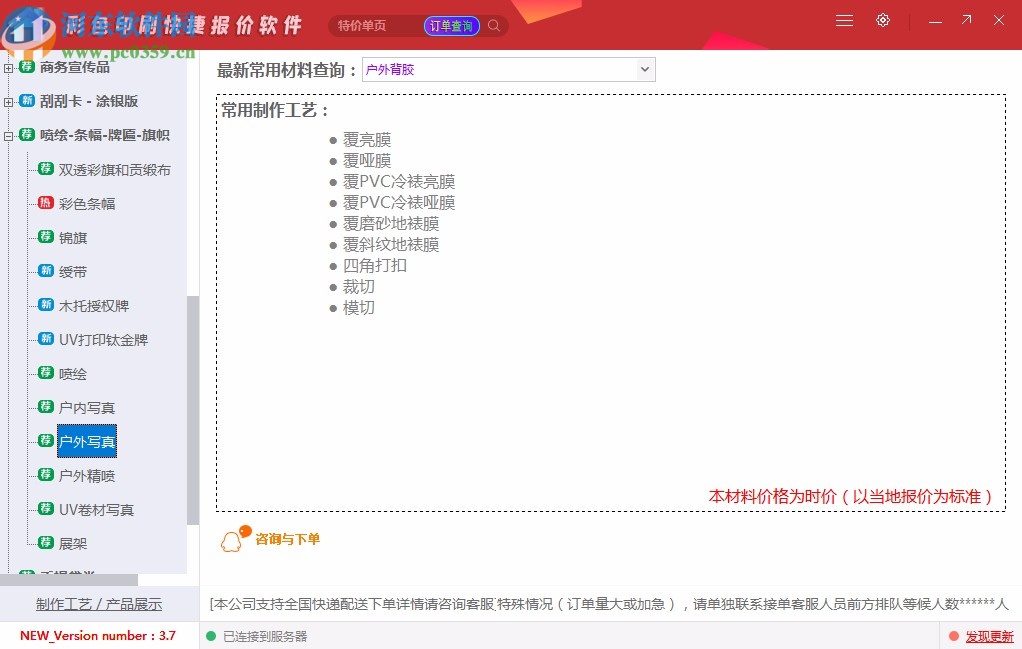Click the search magnifier beside 特价单页

click(x=493, y=26)
